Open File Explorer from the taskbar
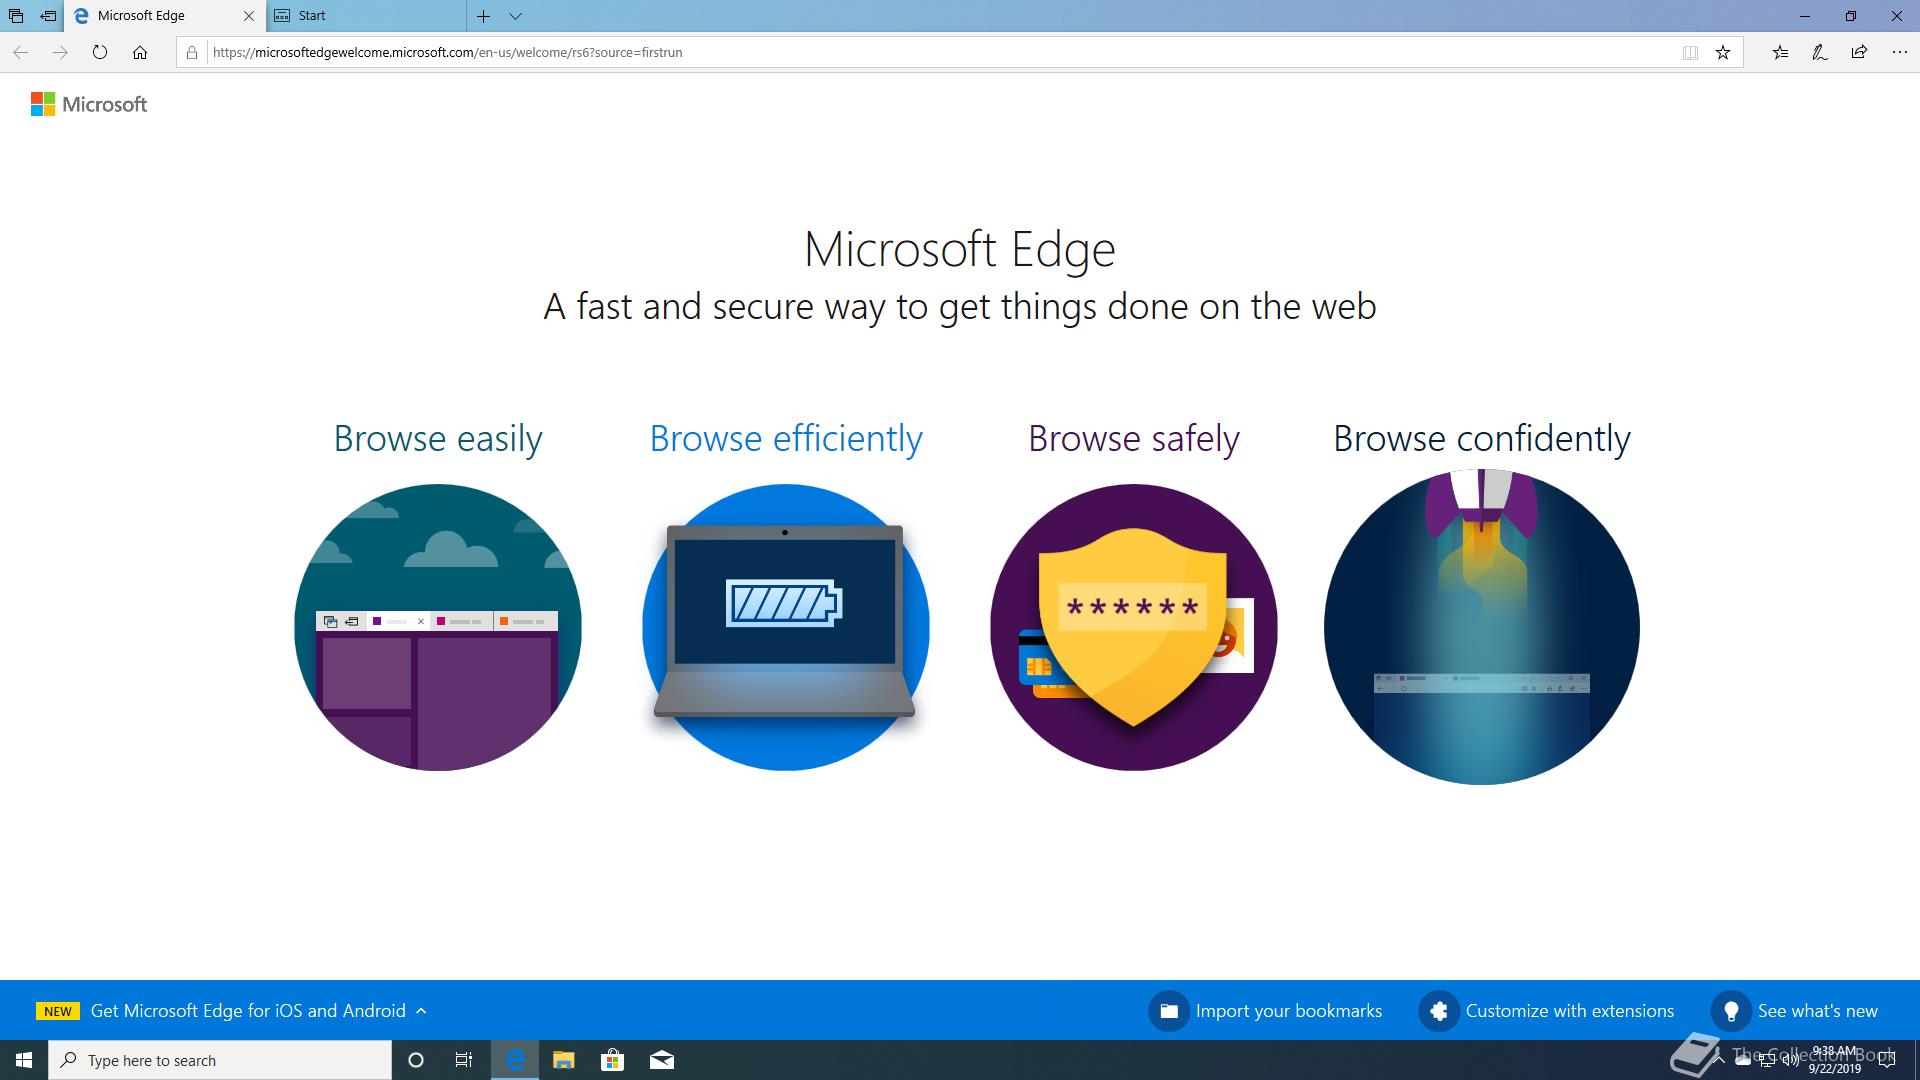1920x1080 pixels. click(563, 1060)
